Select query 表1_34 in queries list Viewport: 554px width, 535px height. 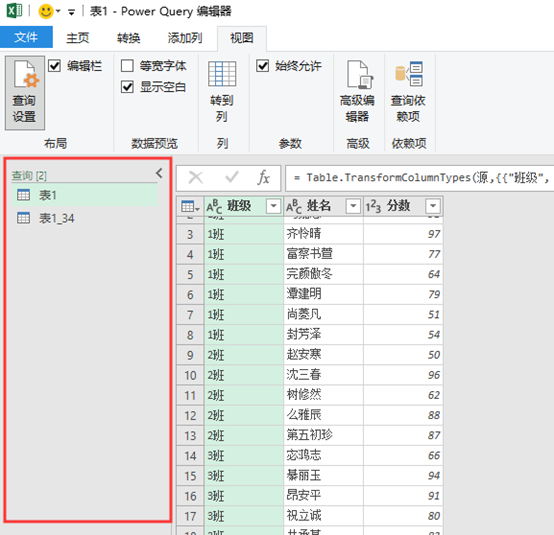pyautogui.click(x=84, y=218)
